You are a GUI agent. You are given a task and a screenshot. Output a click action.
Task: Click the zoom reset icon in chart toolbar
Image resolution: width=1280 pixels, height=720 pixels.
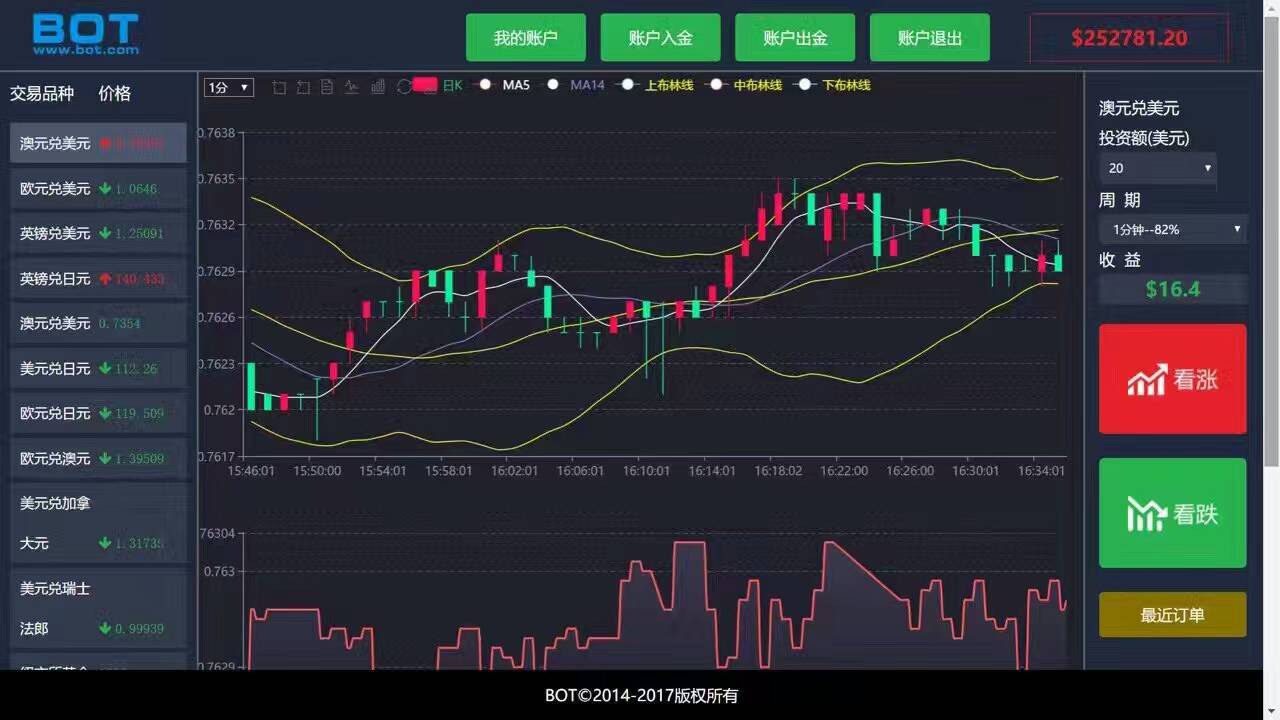pyautogui.click(x=303, y=87)
